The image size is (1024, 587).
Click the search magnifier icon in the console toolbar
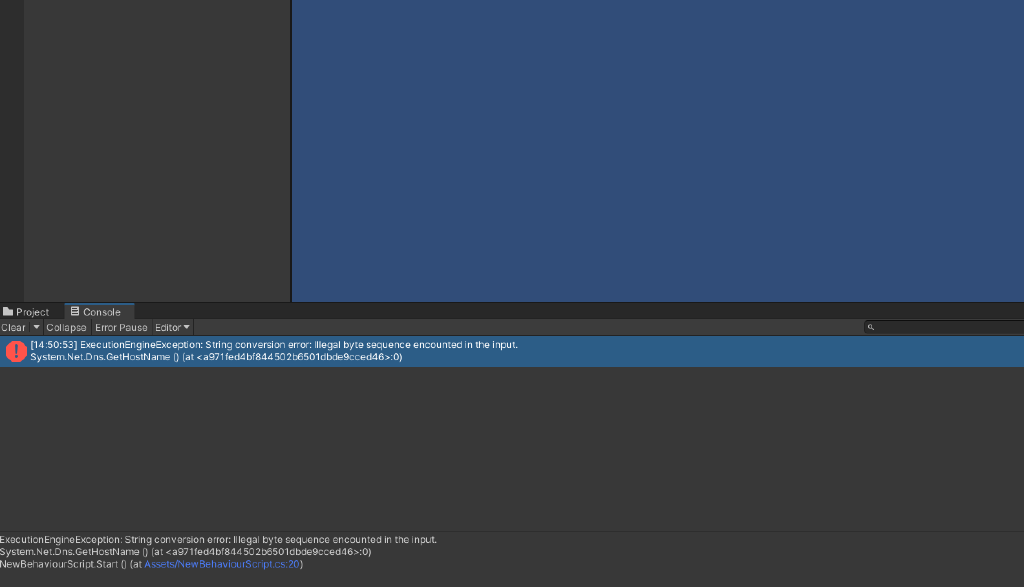[x=871, y=326]
